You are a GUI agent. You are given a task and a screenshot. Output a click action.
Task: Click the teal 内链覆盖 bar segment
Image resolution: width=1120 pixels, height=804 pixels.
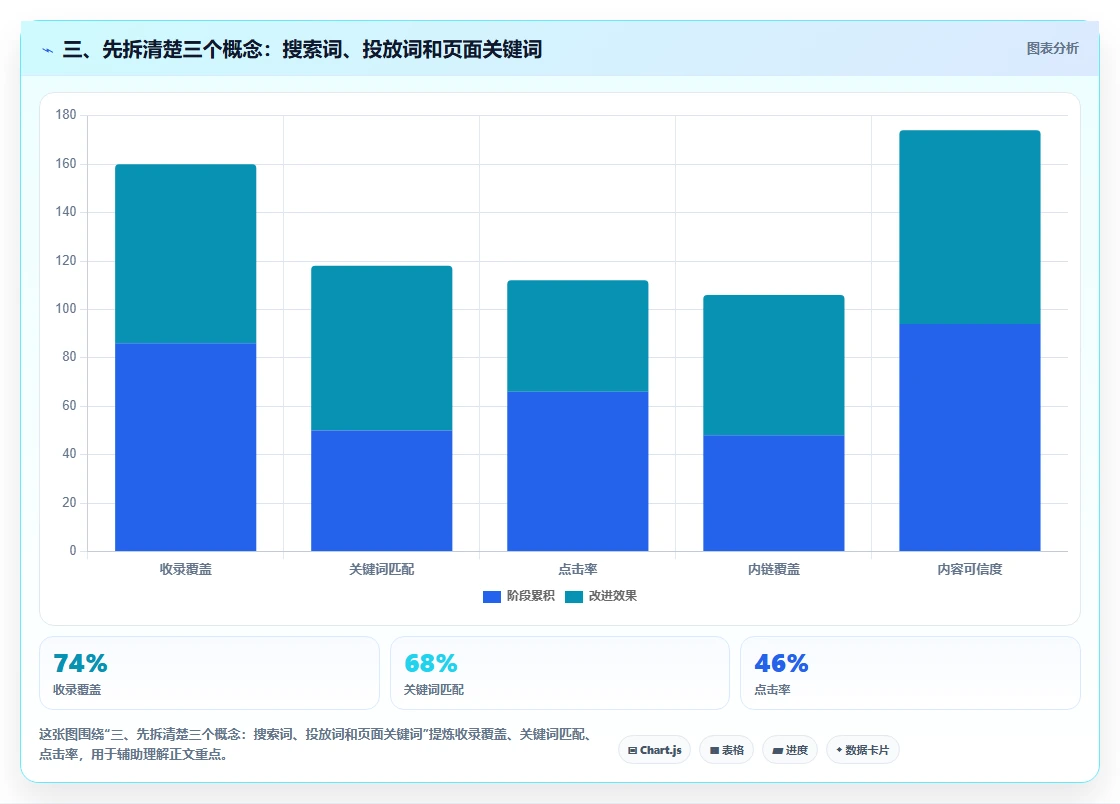[774, 365]
